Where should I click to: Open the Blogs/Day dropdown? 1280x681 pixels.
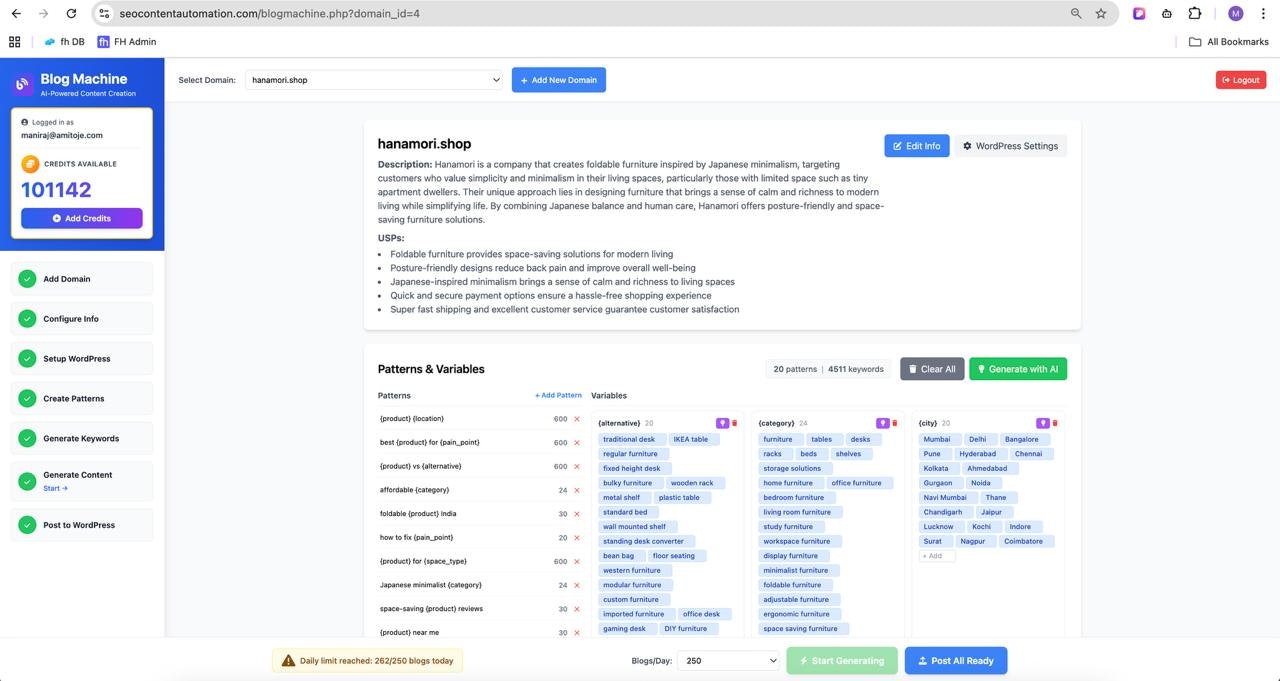[x=727, y=660]
